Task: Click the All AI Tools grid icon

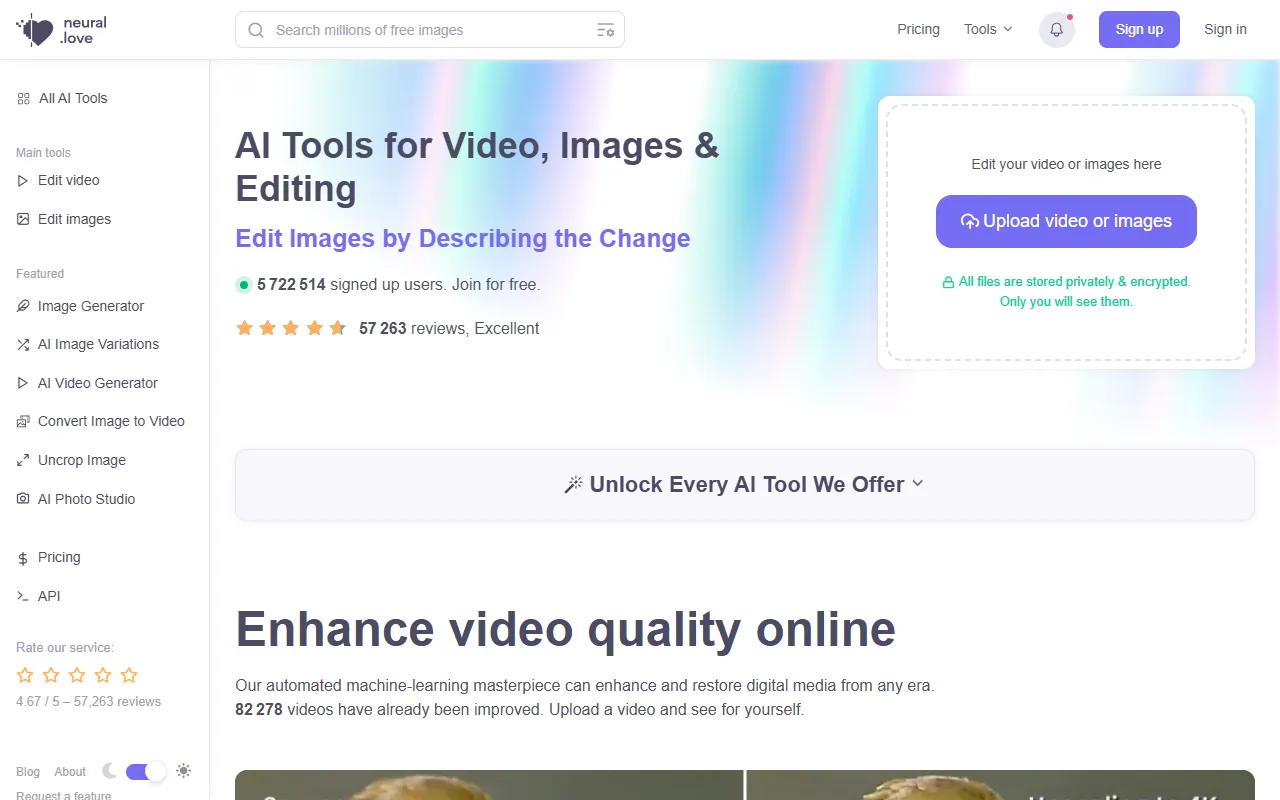Action: [23, 98]
